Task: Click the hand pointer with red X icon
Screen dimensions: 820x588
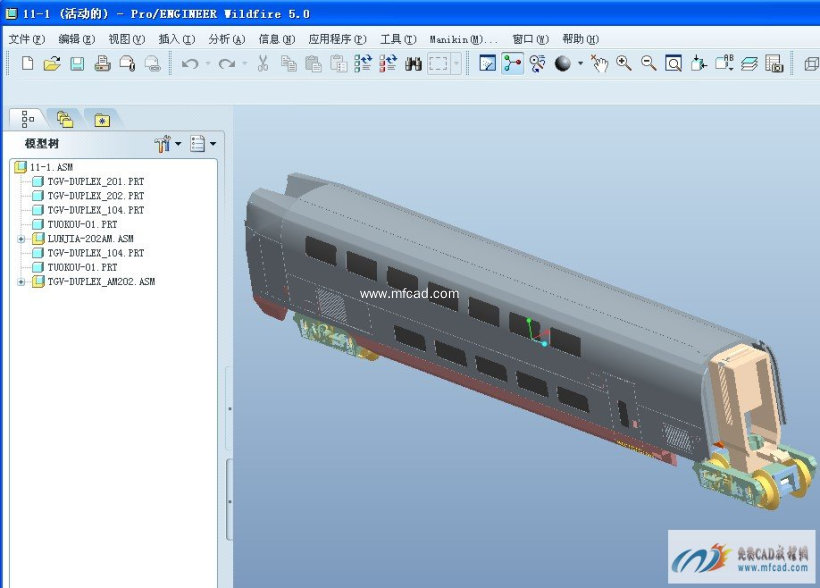Action: point(599,64)
